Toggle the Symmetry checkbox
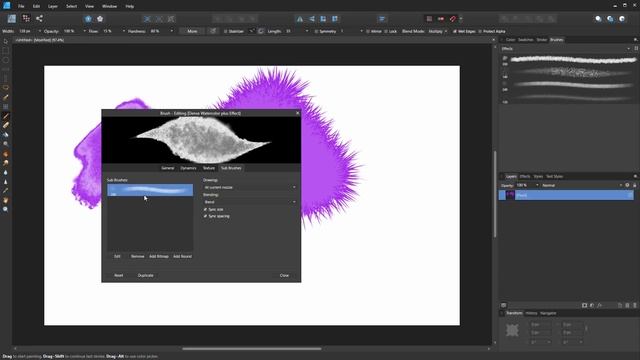The image size is (640, 360). pyautogui.click(x=316, y=31)
